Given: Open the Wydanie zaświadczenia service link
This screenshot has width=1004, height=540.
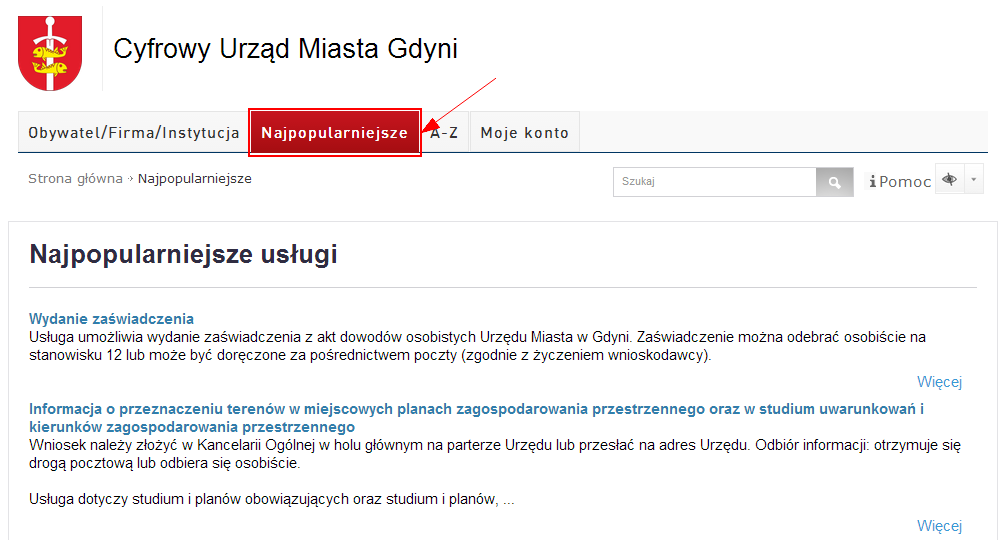Looking at the screenshot, I should click(x=111, y=319).
